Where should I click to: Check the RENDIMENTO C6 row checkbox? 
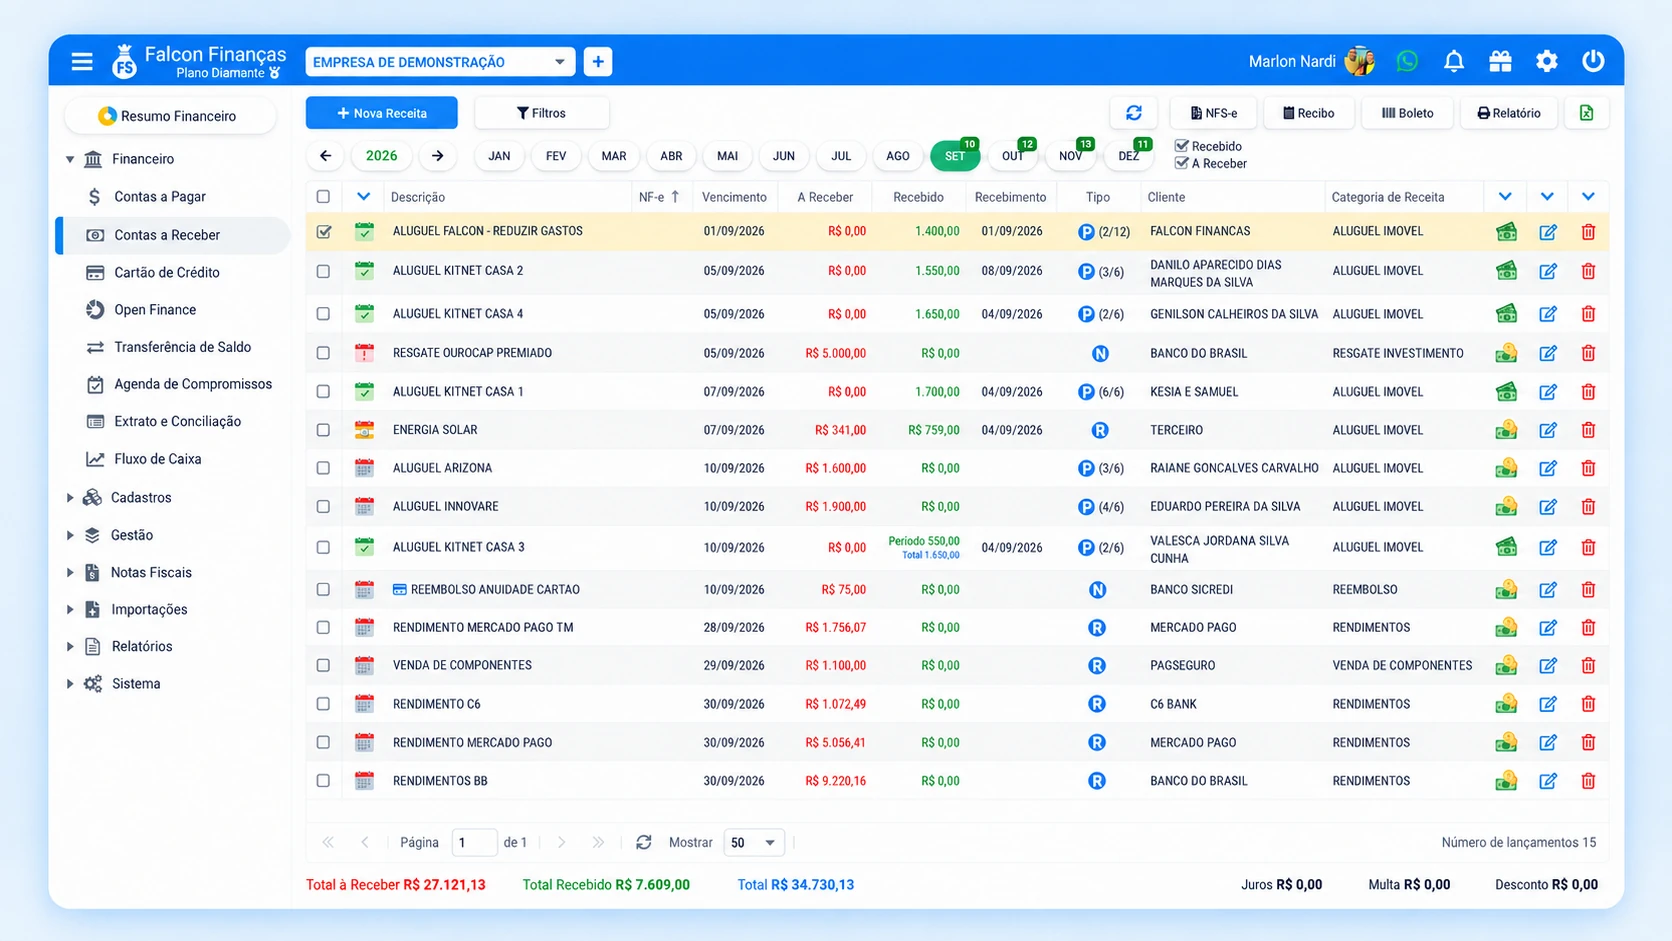pyautogui.click(x=323, y=704)
